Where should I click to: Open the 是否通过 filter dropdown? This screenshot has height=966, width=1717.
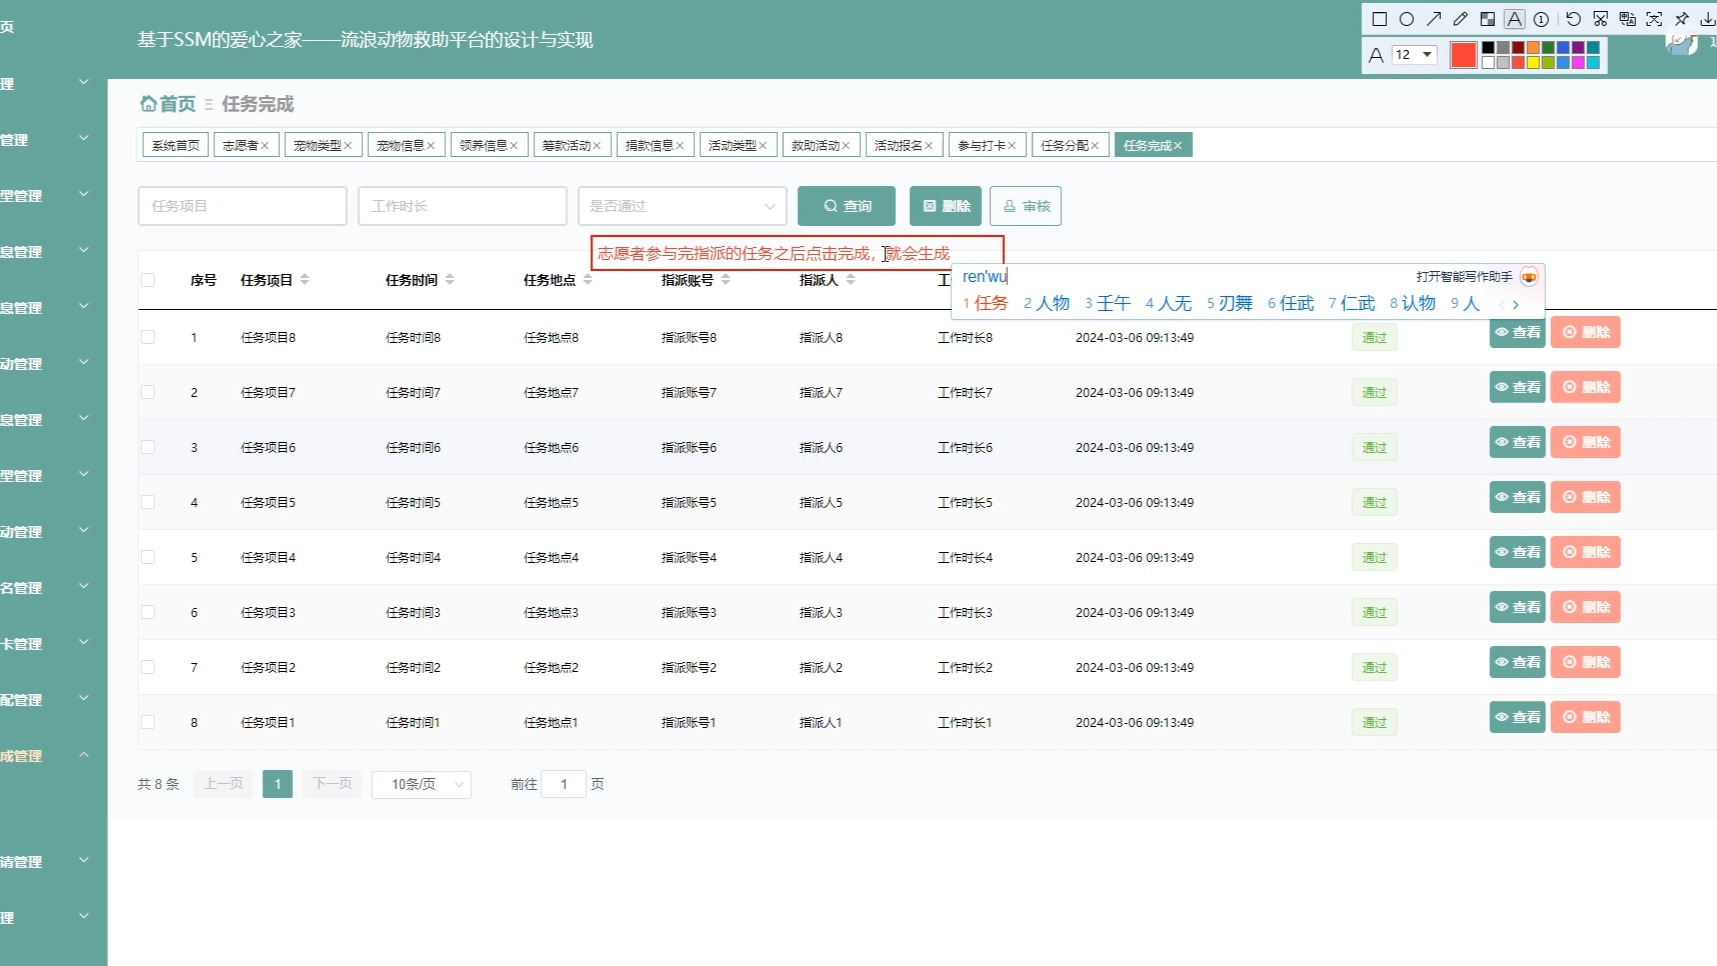pos(682,206)
